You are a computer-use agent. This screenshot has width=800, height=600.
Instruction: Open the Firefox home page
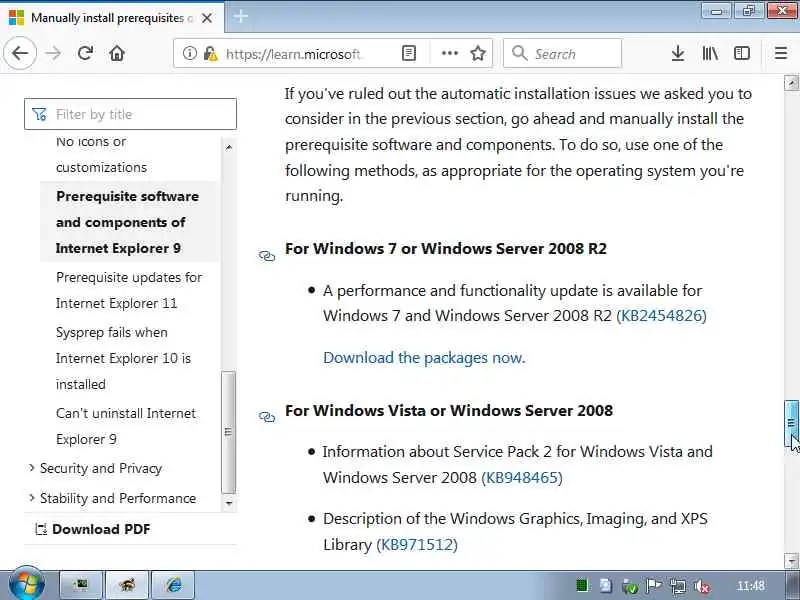click(x=117, y=53)
